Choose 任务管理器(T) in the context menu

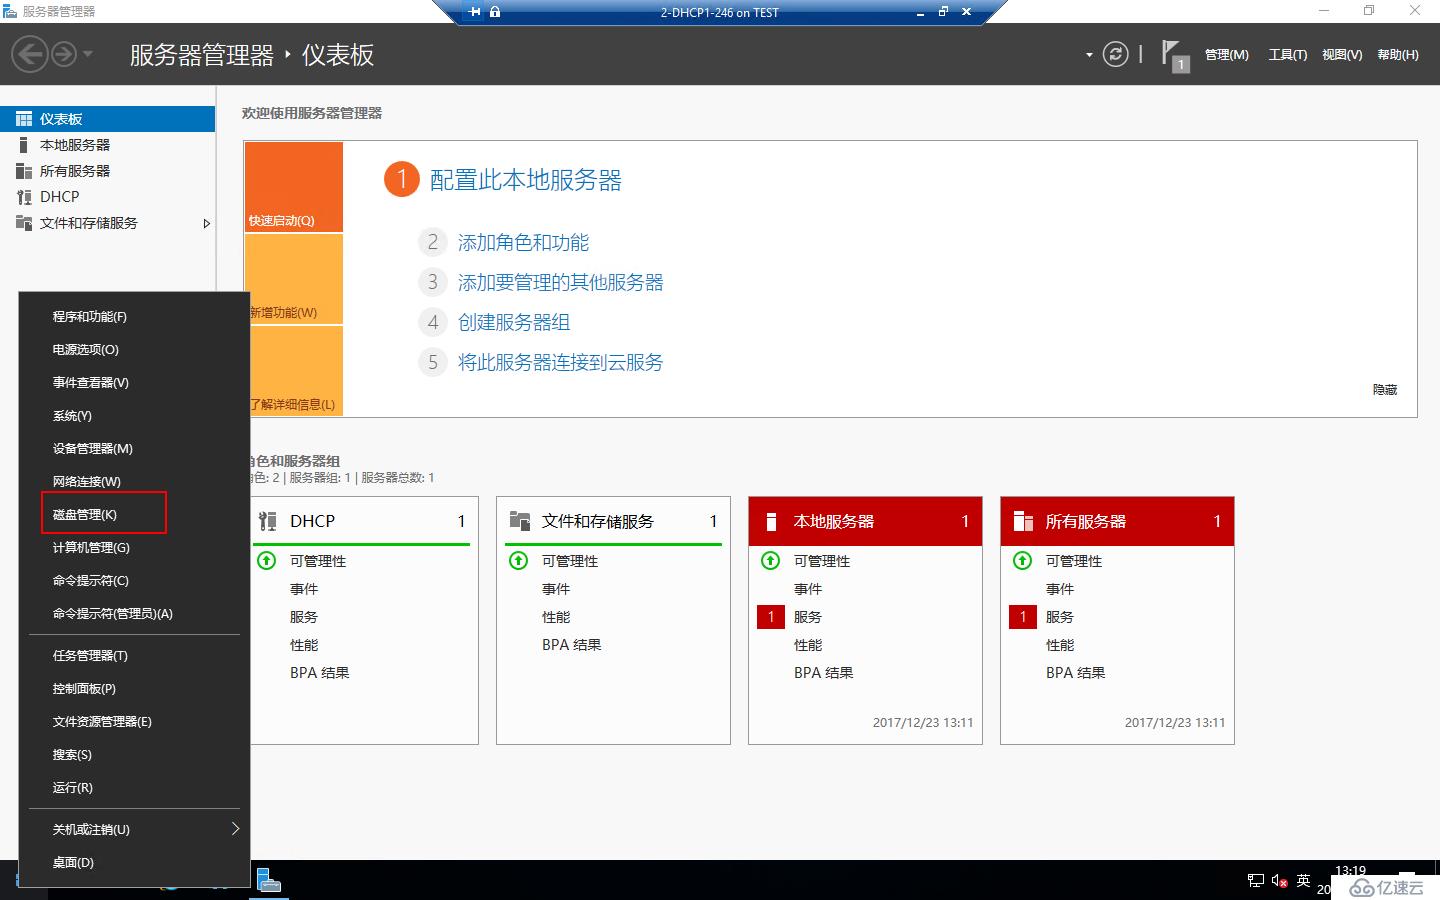click(134, 656)
